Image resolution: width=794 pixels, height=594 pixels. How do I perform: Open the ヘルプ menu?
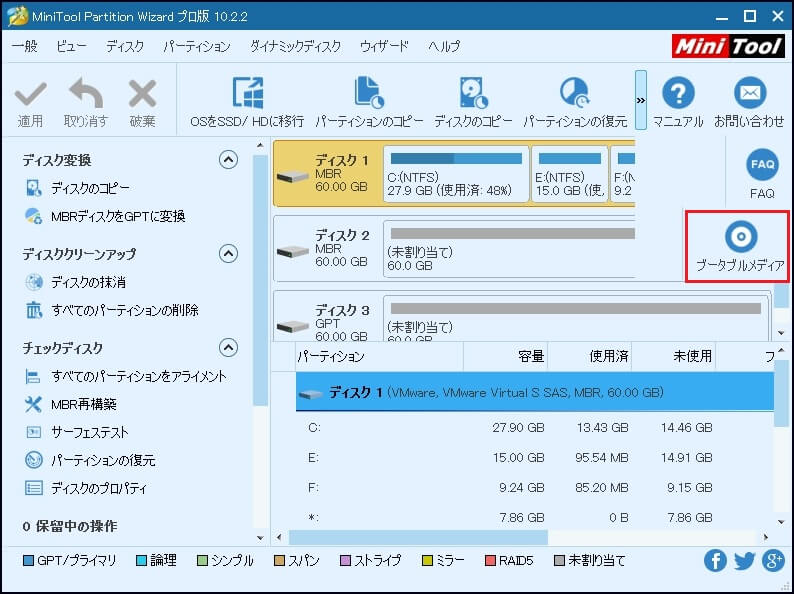pyautogui.click(x=444, y=46)
